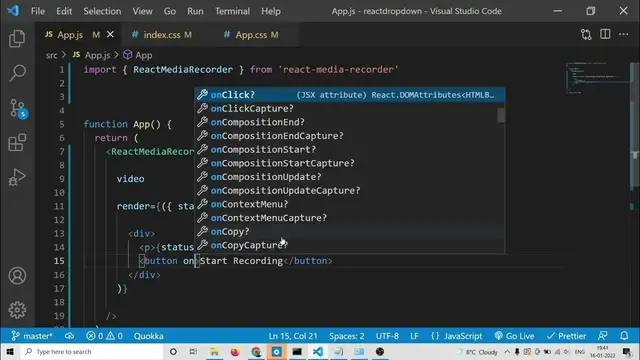The height and width of the screenshot is (360, 640).
Task: Open the Accounts menu icon
Action: [17, 276]
